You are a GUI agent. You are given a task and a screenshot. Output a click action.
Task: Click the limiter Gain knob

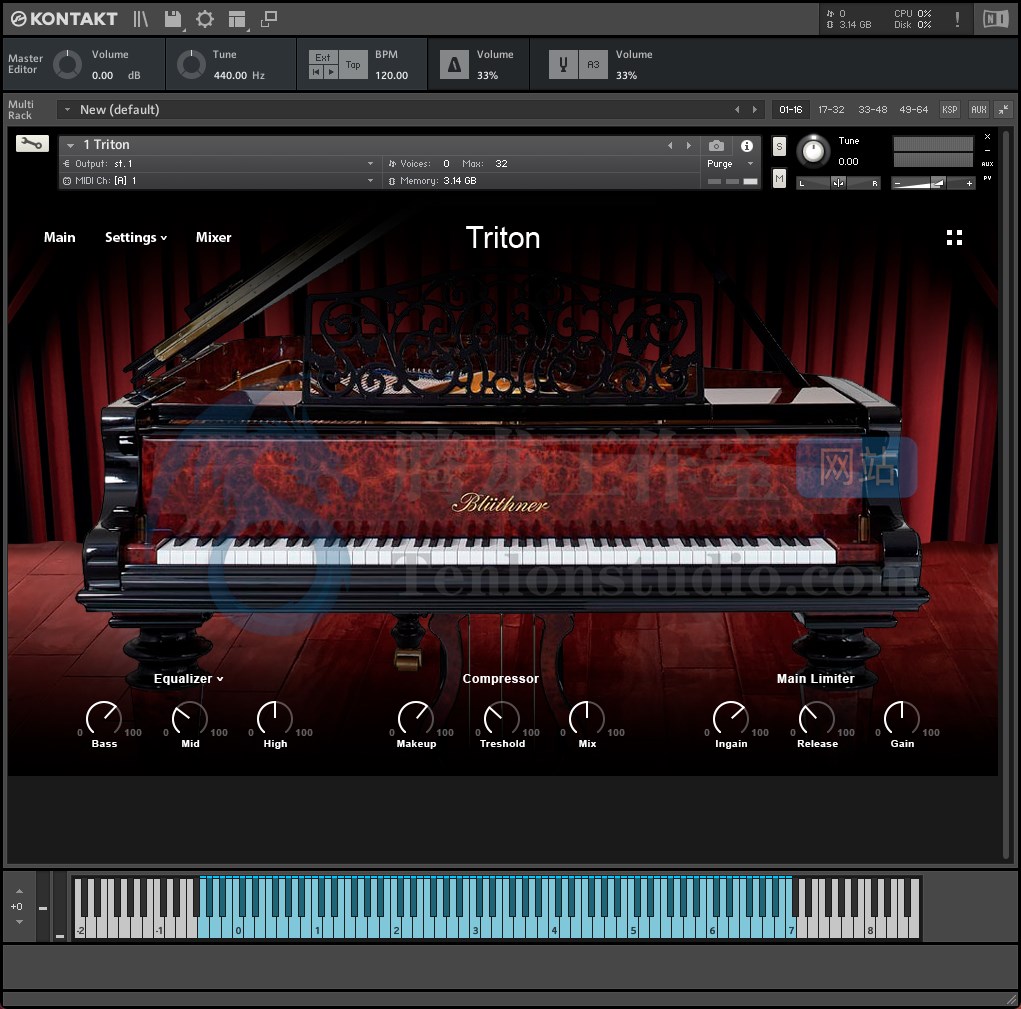coord(902,719)
